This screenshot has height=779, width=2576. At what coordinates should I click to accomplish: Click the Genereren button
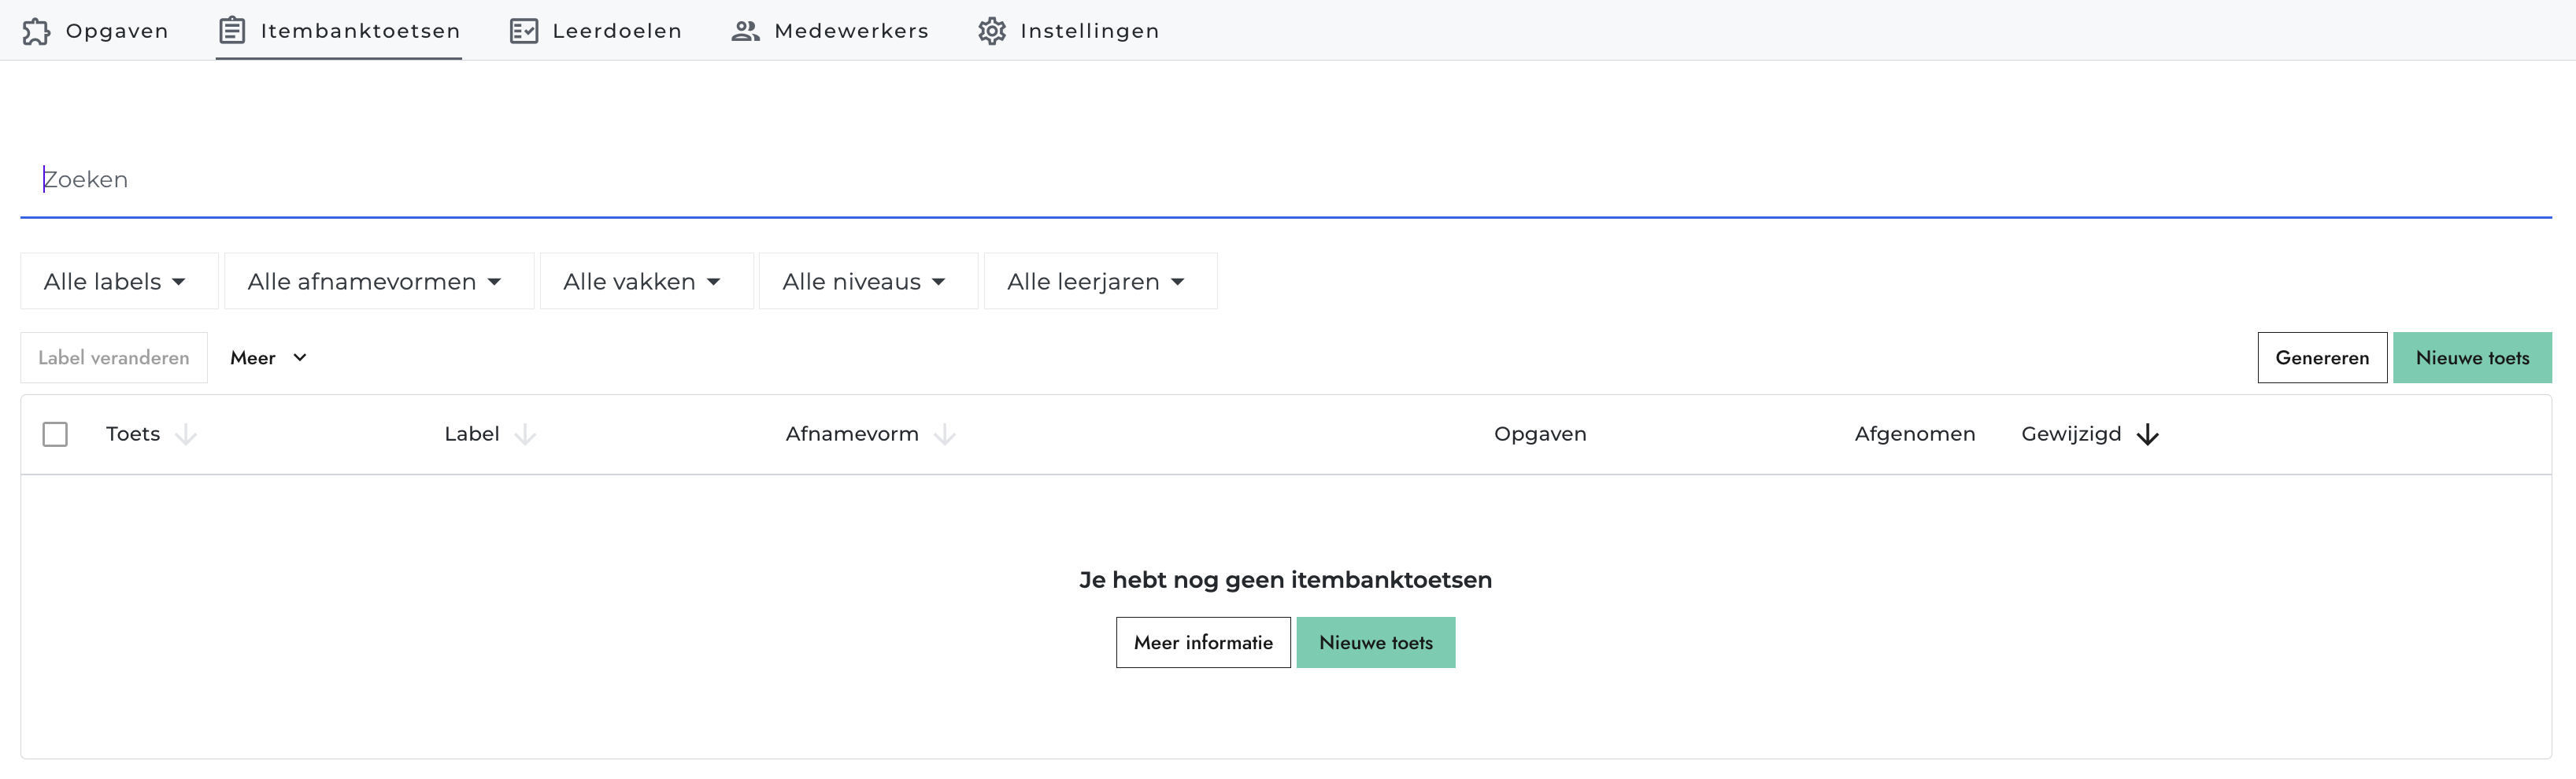click(2322, 358)
